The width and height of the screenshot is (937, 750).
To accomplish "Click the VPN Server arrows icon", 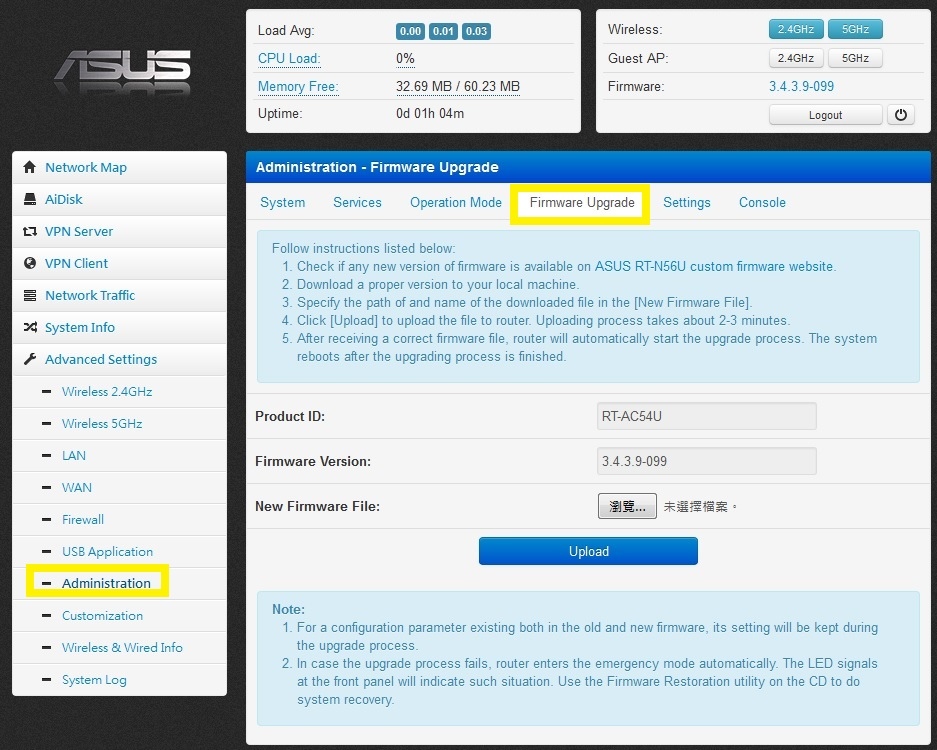I will pyautogui.click(x=29, y=231).
